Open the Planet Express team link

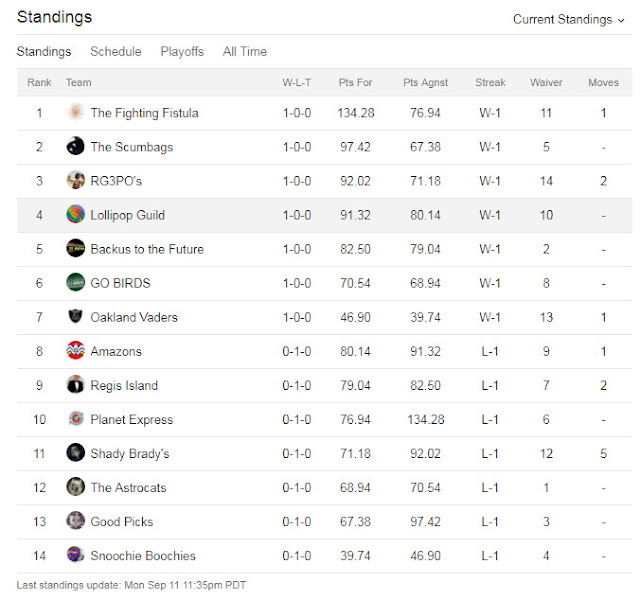[131, 420]
